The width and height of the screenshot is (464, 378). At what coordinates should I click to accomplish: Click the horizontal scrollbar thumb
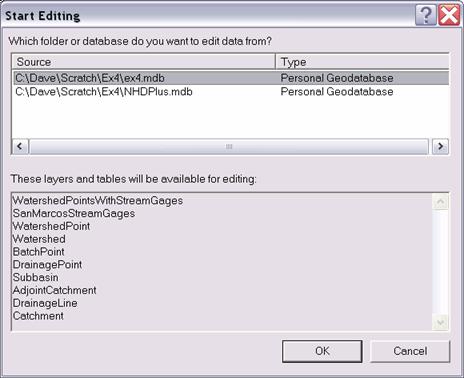click(229, 146)
